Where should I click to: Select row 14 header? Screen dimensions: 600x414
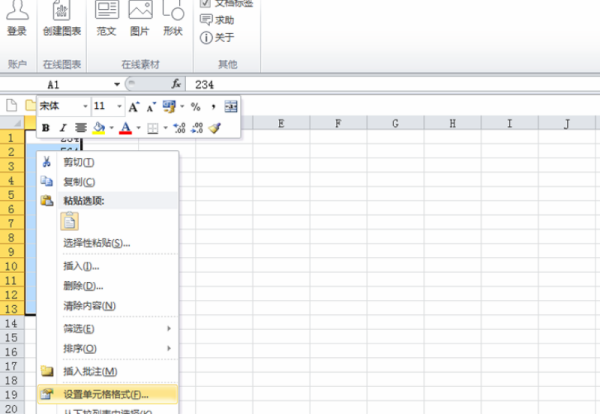[x=12, y=323]
